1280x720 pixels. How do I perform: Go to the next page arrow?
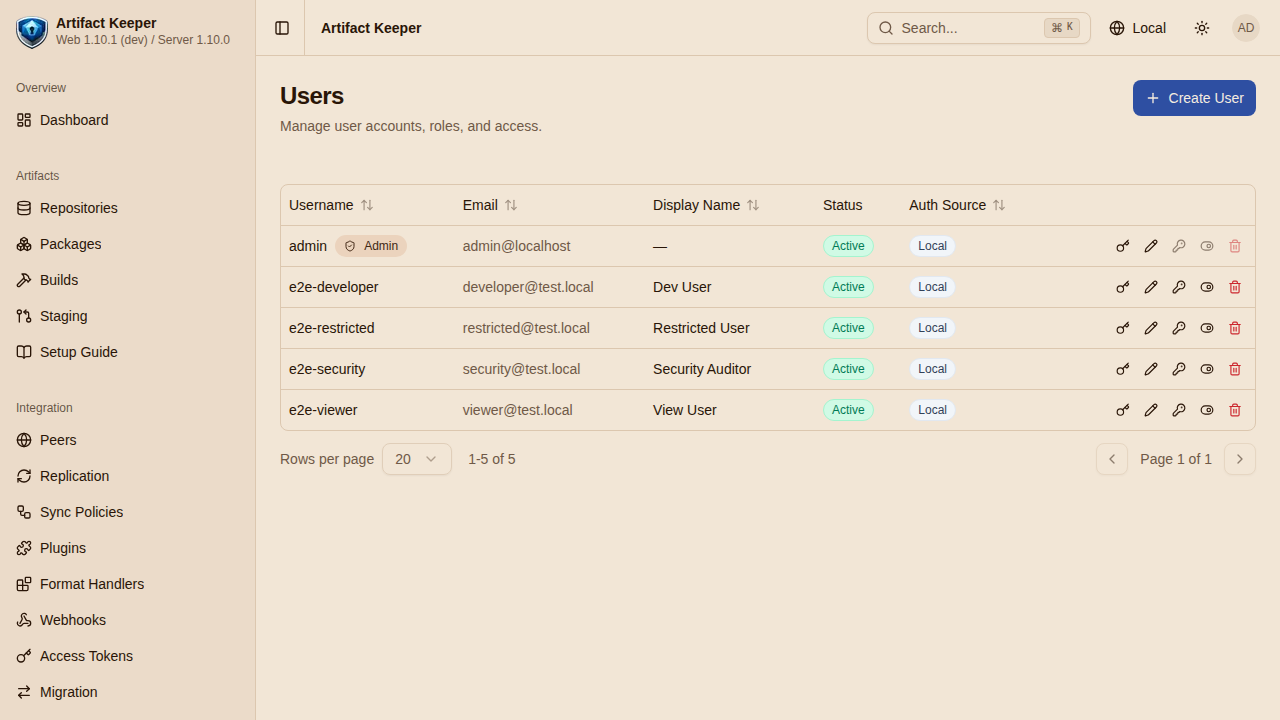pos(1240,459)
